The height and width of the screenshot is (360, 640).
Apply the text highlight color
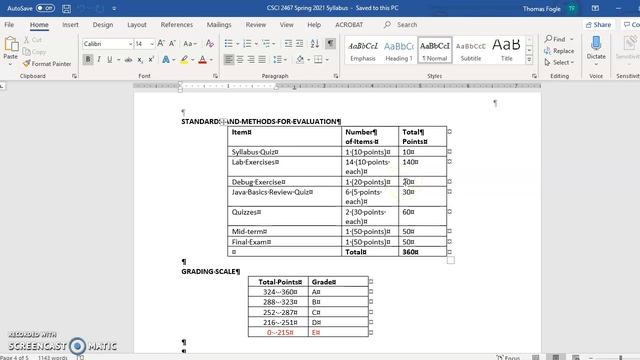(184, 60)
